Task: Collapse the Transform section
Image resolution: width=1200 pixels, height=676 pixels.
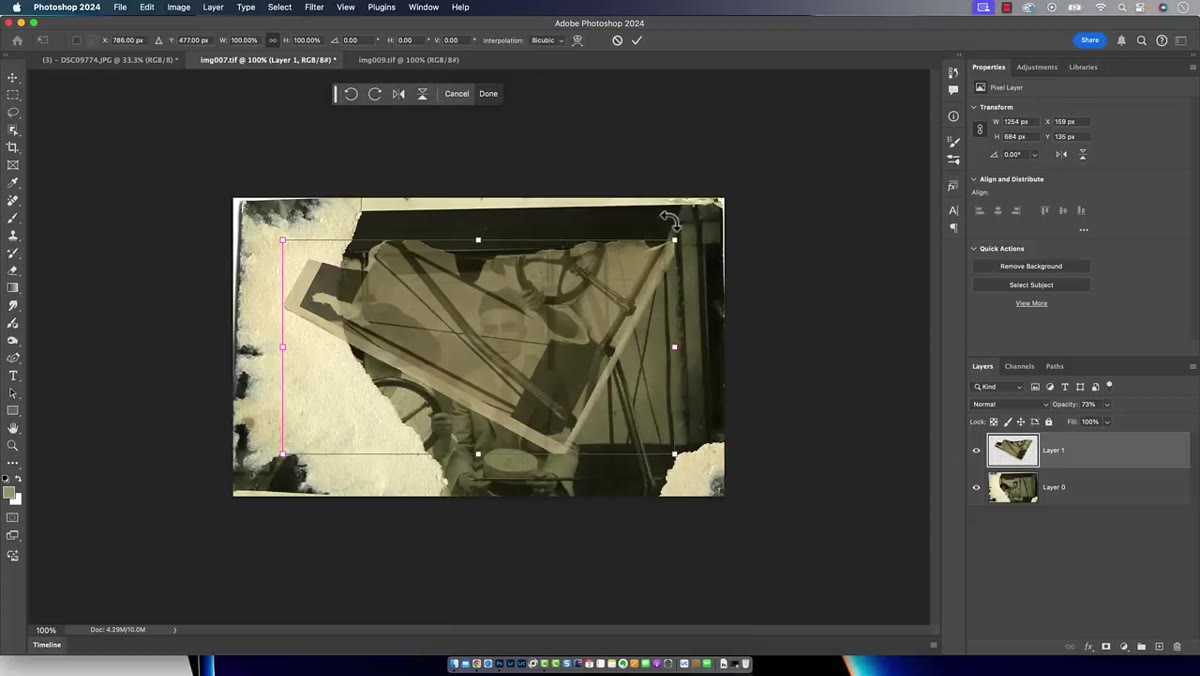Action: (x=975, y=107)
